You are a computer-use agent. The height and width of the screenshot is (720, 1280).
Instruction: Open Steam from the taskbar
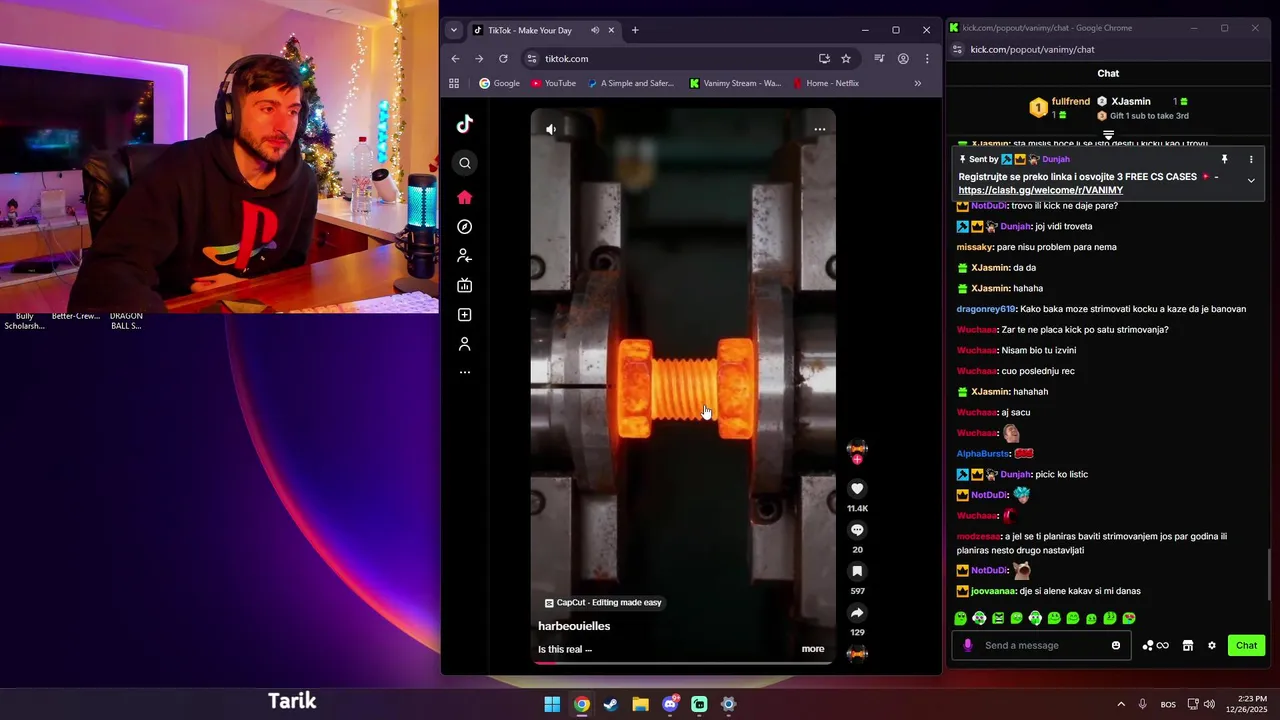611,704
